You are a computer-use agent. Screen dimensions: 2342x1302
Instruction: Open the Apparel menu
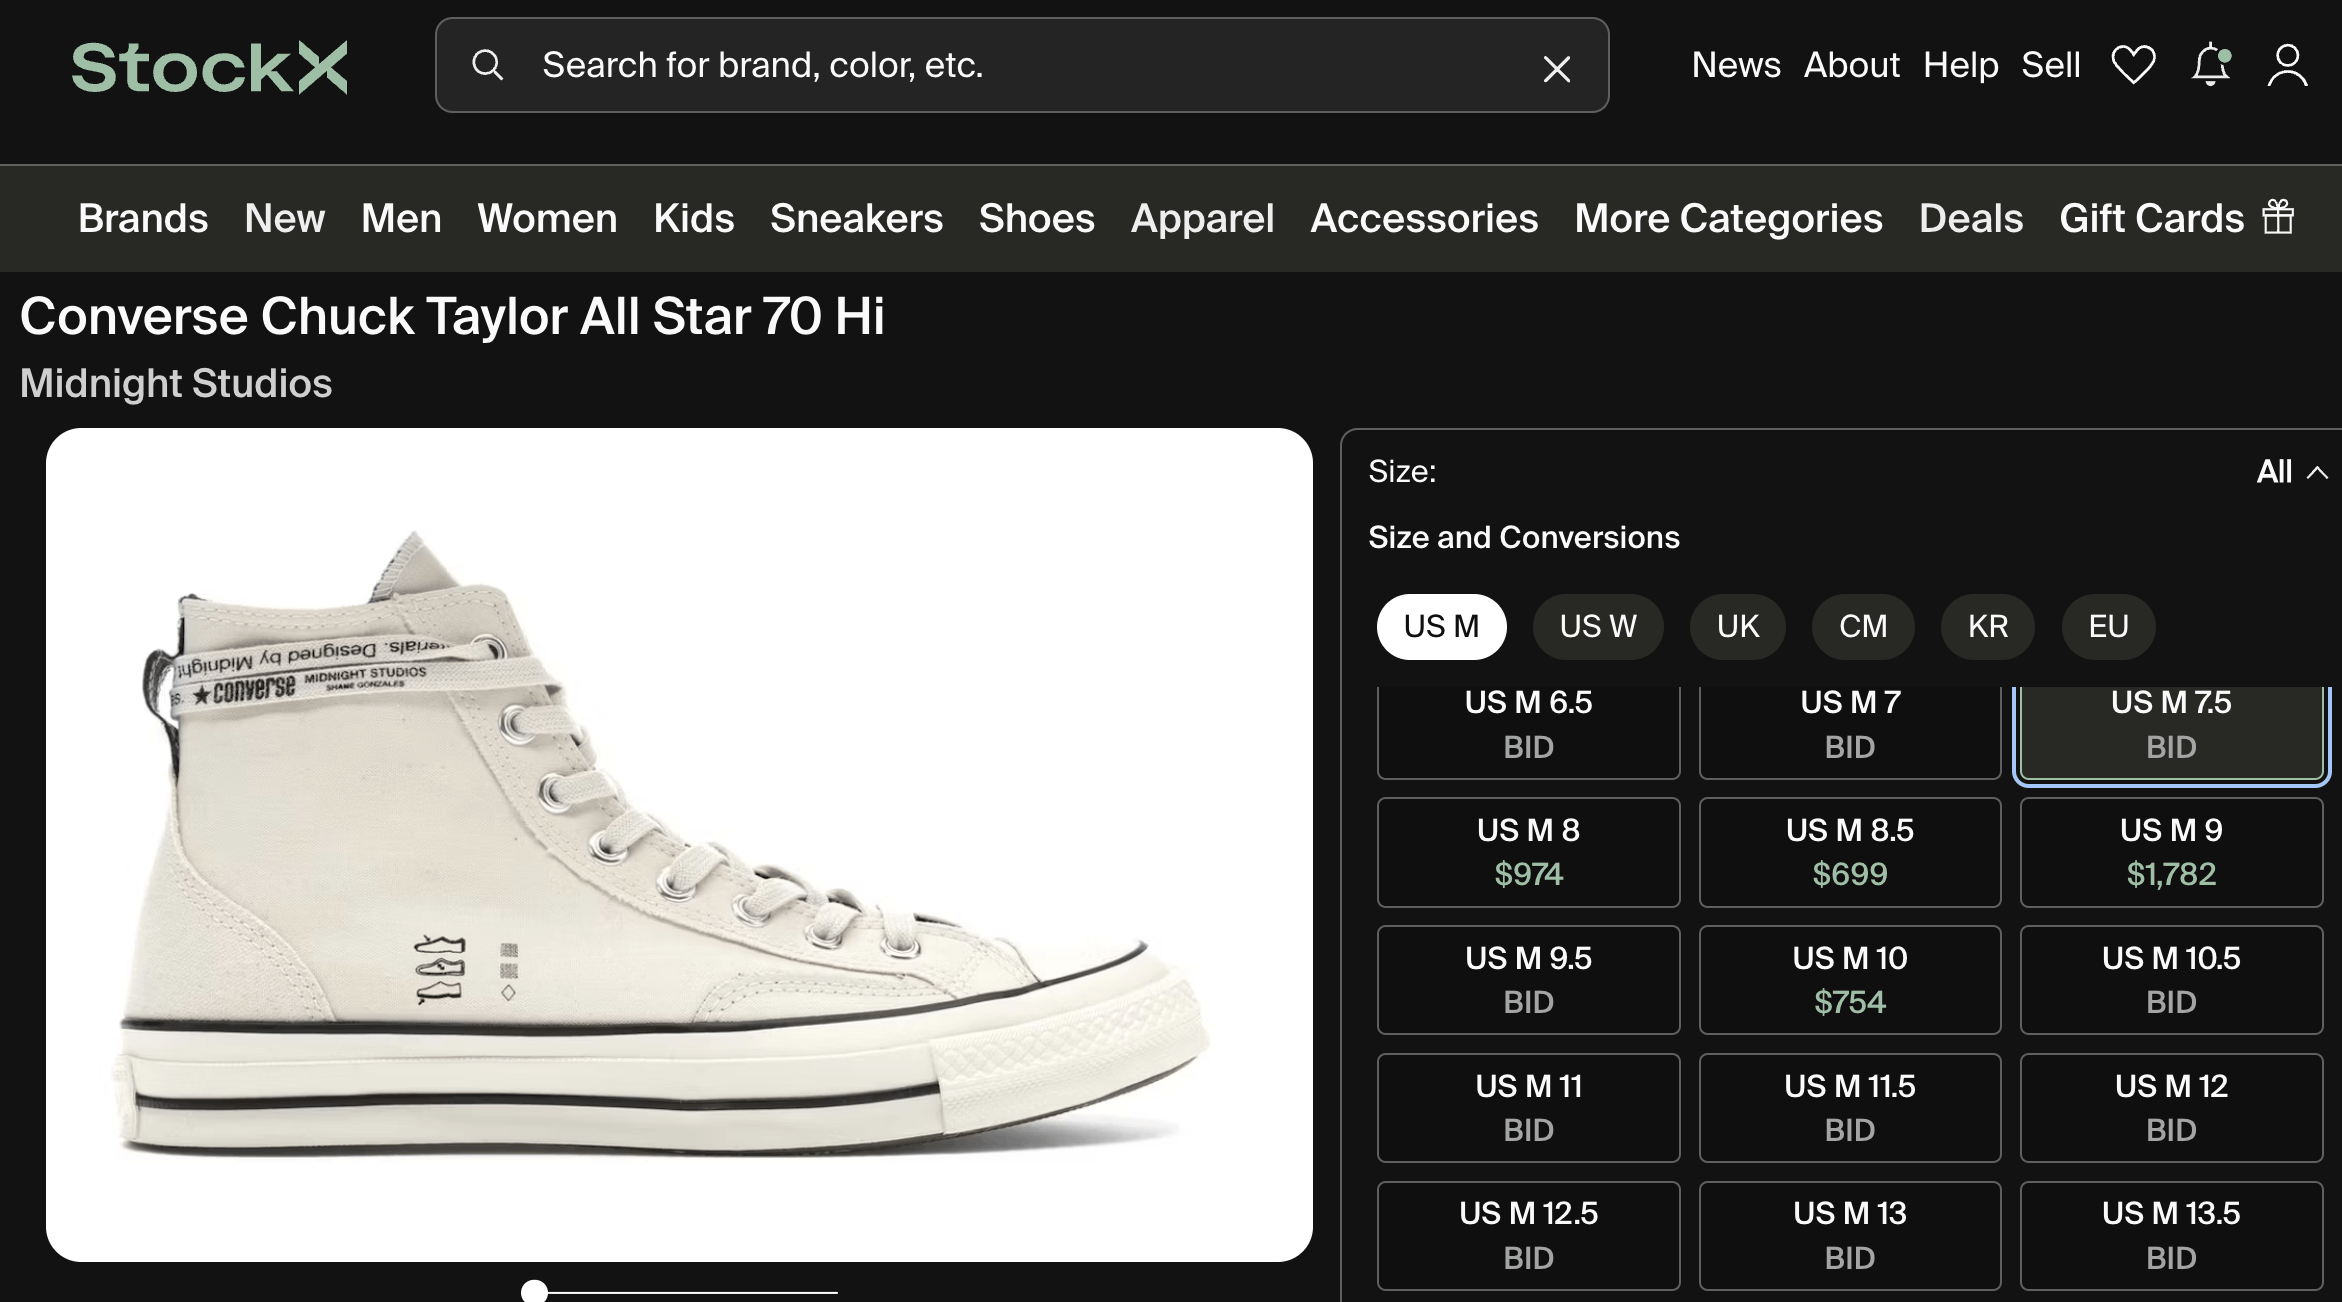1202,218
